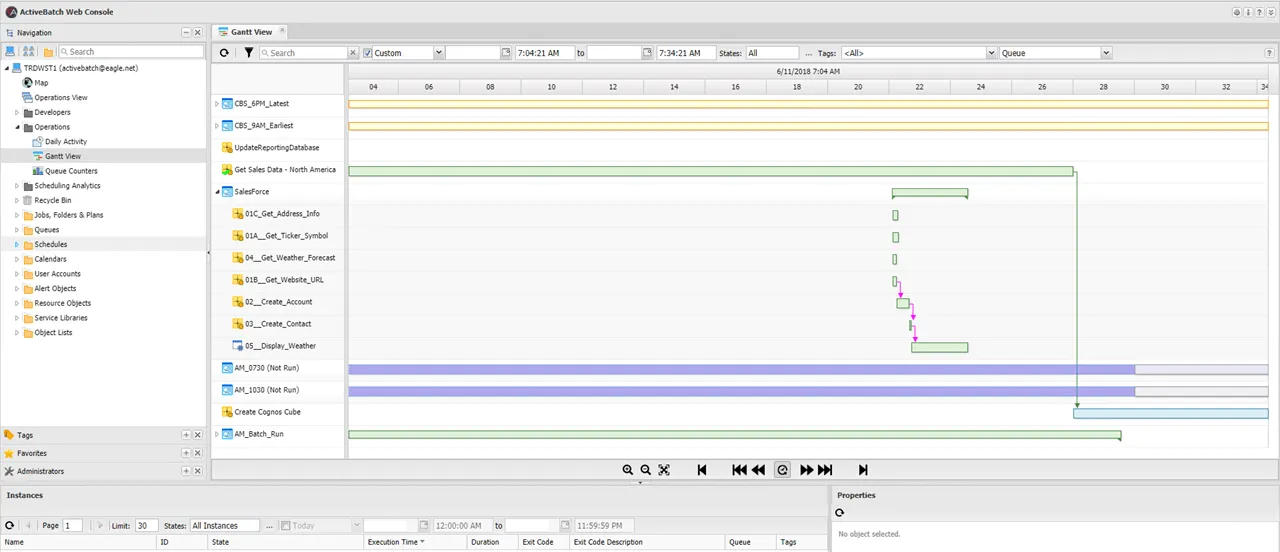
Task: Refresh the Gantt View with the reload icon
Action: pos(224,53)
